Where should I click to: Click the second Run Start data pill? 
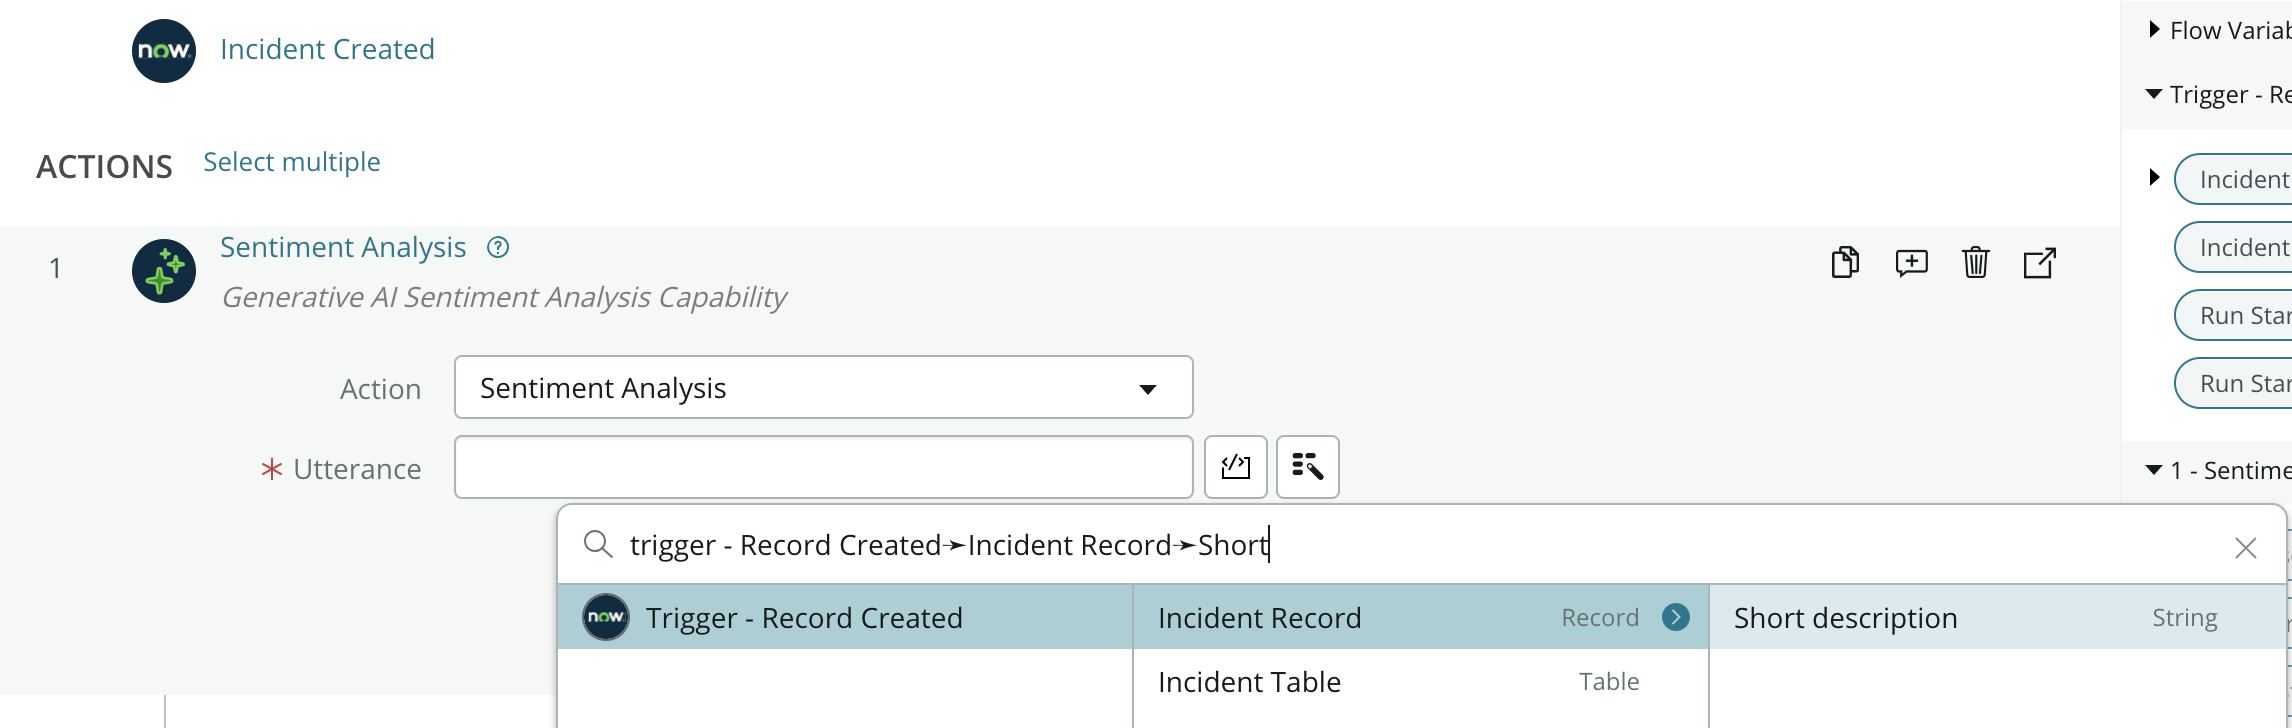[2234, 383]
